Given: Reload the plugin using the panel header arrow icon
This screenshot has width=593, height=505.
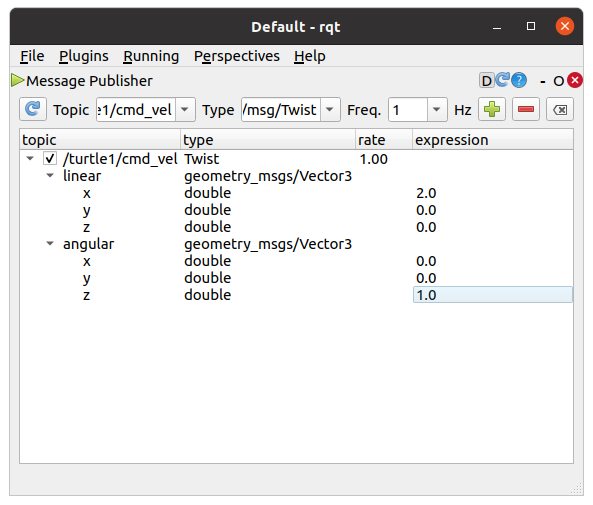Looking at the screenshot, I should pyautogui.click(x=503, y=80).
